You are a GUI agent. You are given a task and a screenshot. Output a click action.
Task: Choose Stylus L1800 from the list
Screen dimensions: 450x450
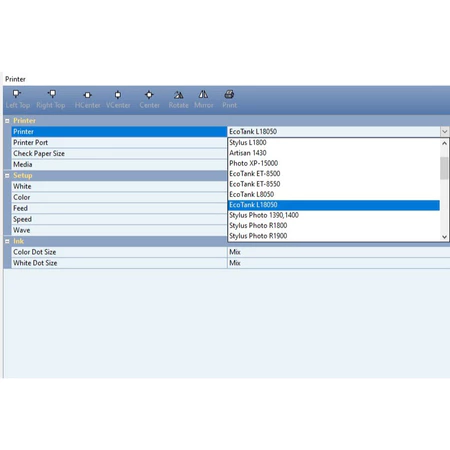click(x=334, y=143)
